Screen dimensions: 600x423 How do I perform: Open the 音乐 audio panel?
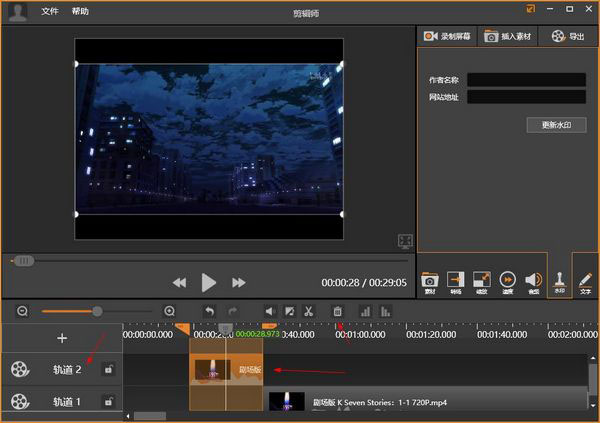pos(533,282)
